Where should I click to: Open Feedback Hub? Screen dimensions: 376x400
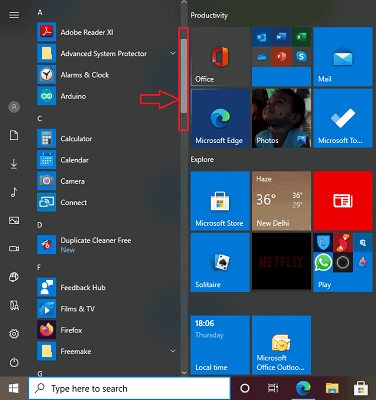pyautogui.click(x=107, y=287)
